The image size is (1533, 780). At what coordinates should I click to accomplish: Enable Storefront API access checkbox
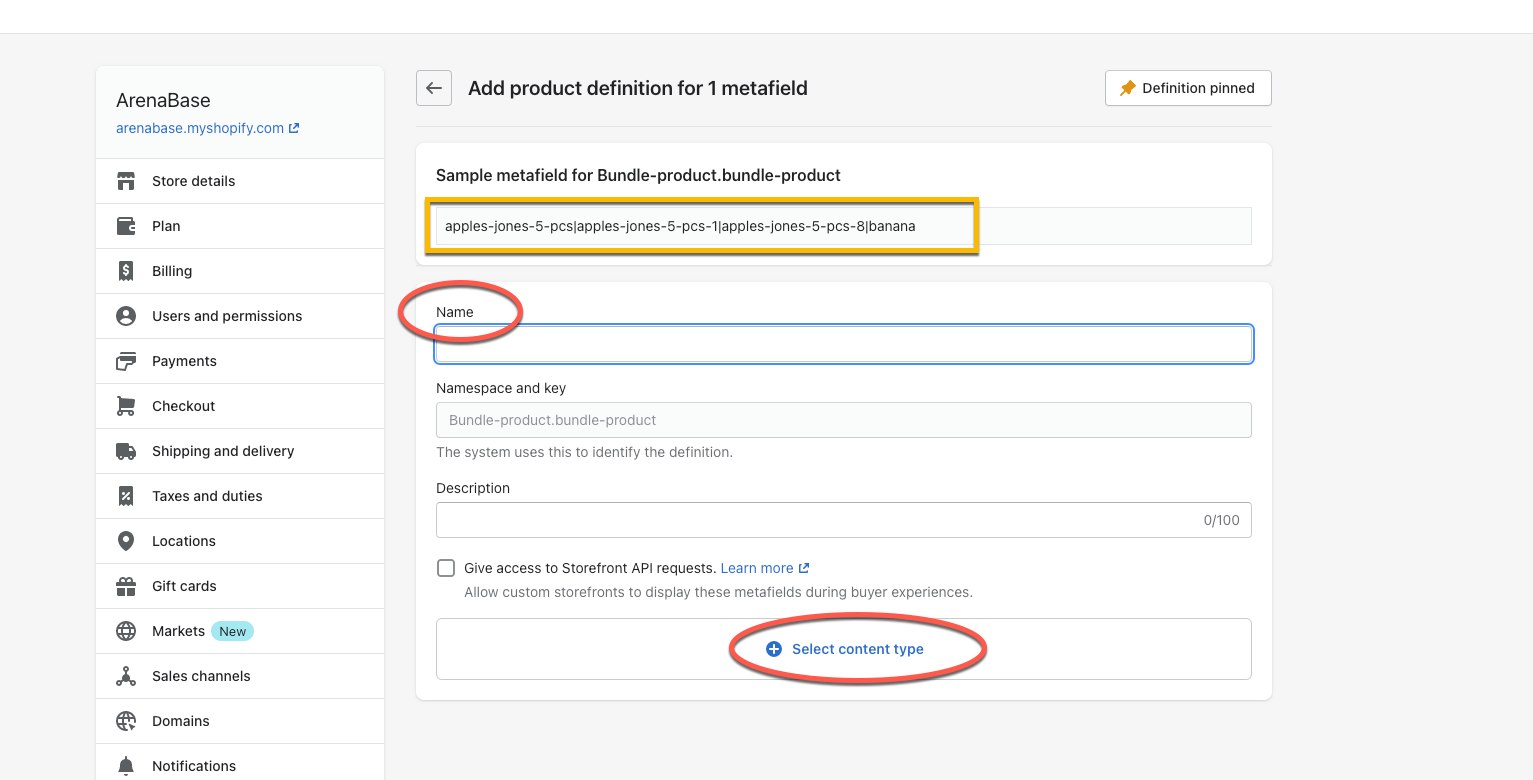click(x=446, y=568)
